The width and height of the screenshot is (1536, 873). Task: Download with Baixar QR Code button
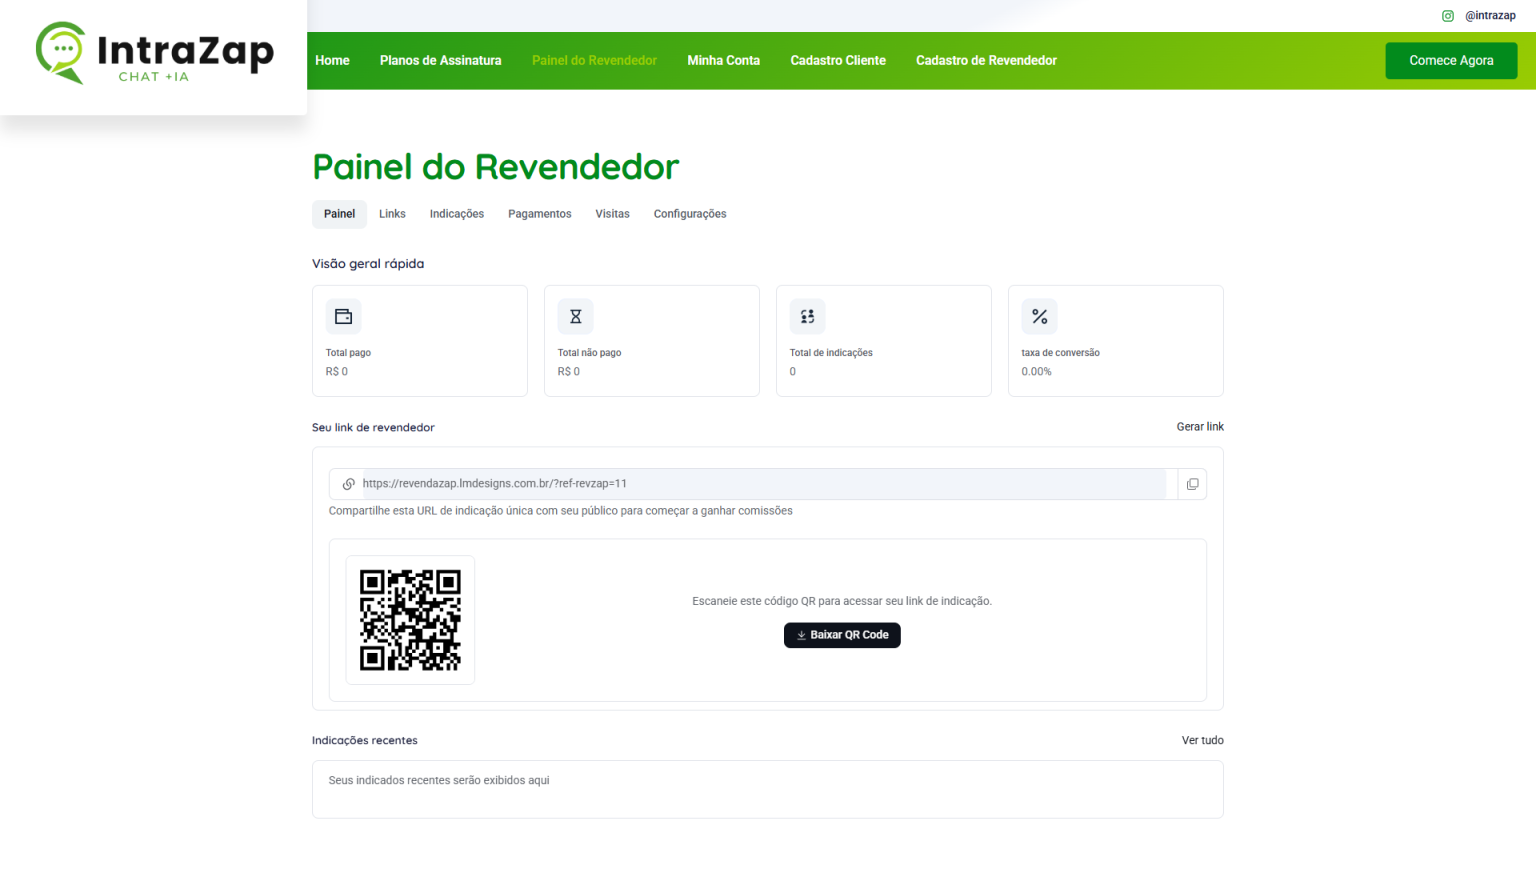[x=842, y=635]
